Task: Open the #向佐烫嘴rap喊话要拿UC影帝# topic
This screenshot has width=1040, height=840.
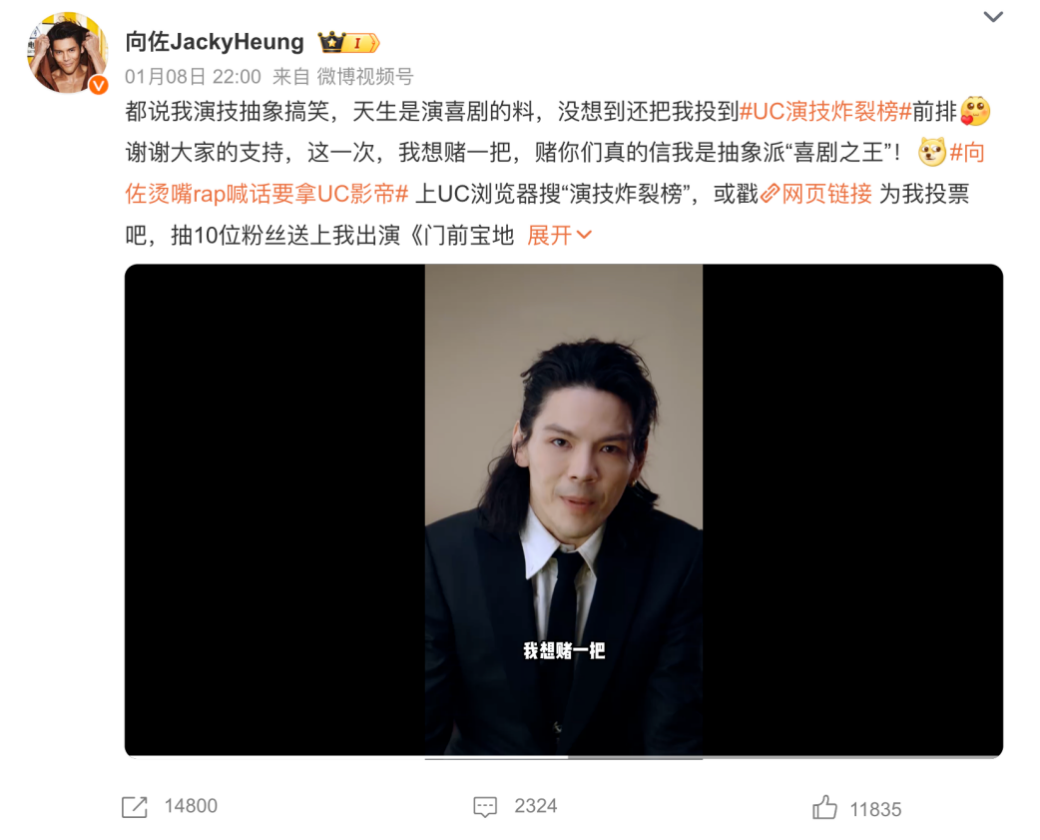Action: pyautogui.click(x=267, y=194)
